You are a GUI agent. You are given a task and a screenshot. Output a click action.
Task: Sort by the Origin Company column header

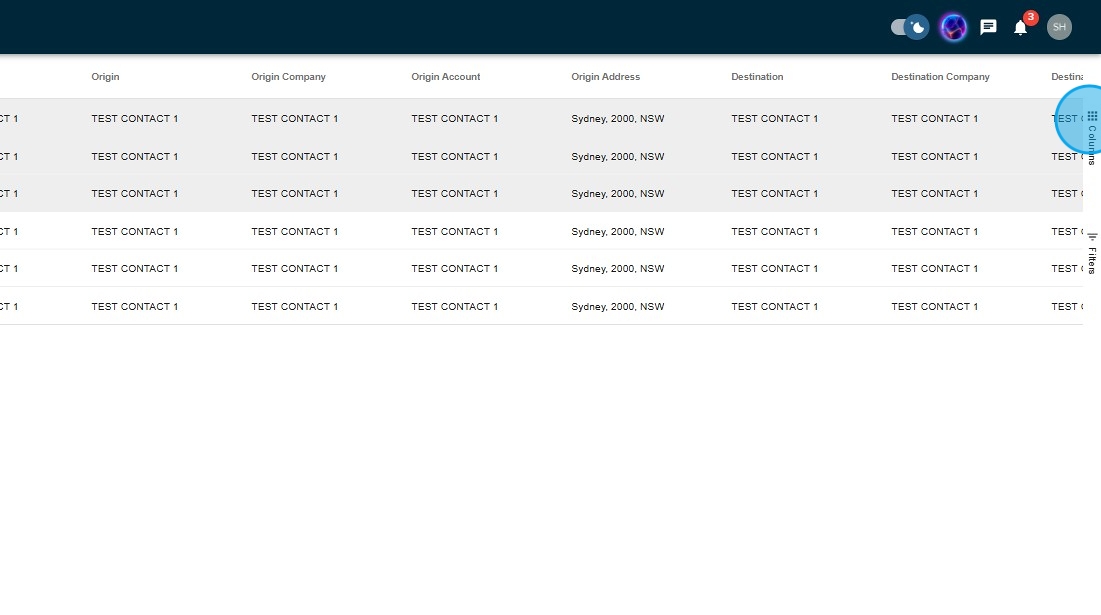point(288,77)
